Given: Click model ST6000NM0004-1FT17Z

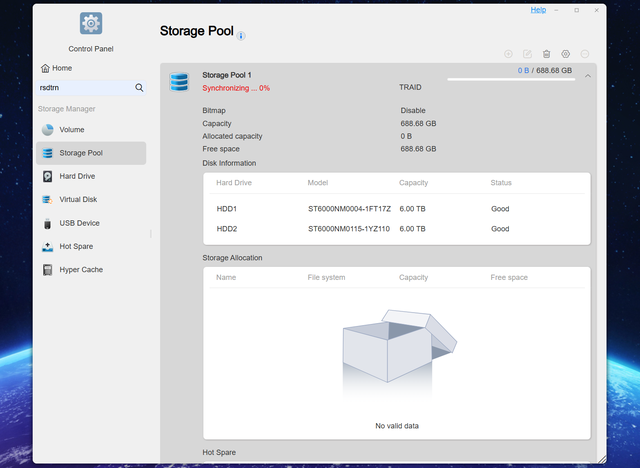Looking at the screenshot, I should 349,209.
